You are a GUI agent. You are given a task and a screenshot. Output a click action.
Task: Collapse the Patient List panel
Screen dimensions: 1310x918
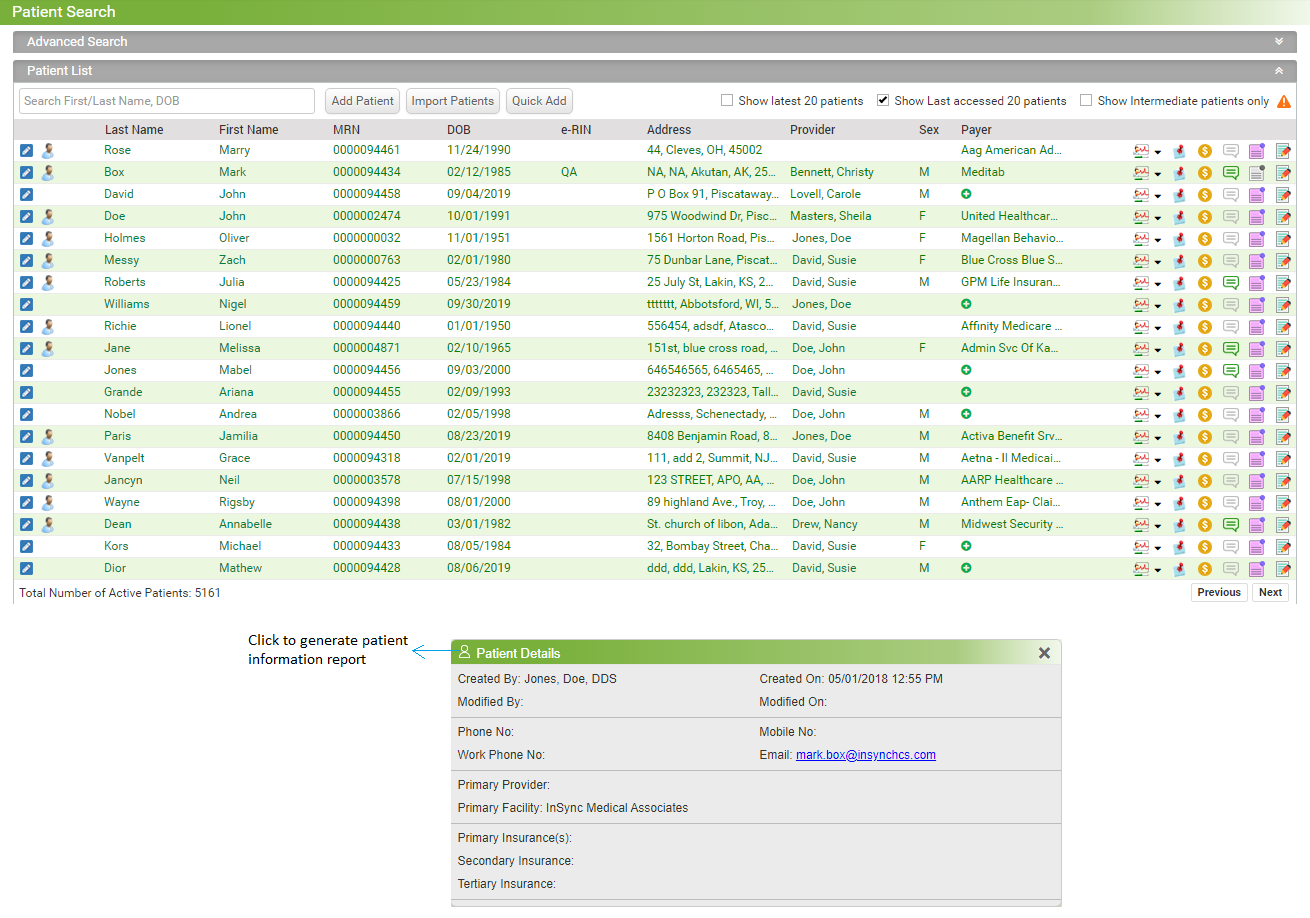tap(1278, 70)
